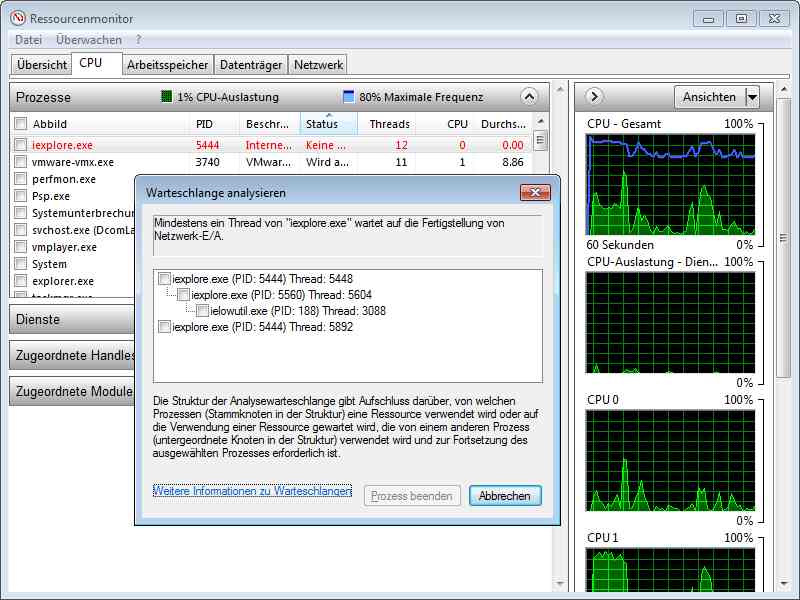Click the green CPU-Auslastung indicator square
This screenshot has height=600, width=800.
point(167,97)
